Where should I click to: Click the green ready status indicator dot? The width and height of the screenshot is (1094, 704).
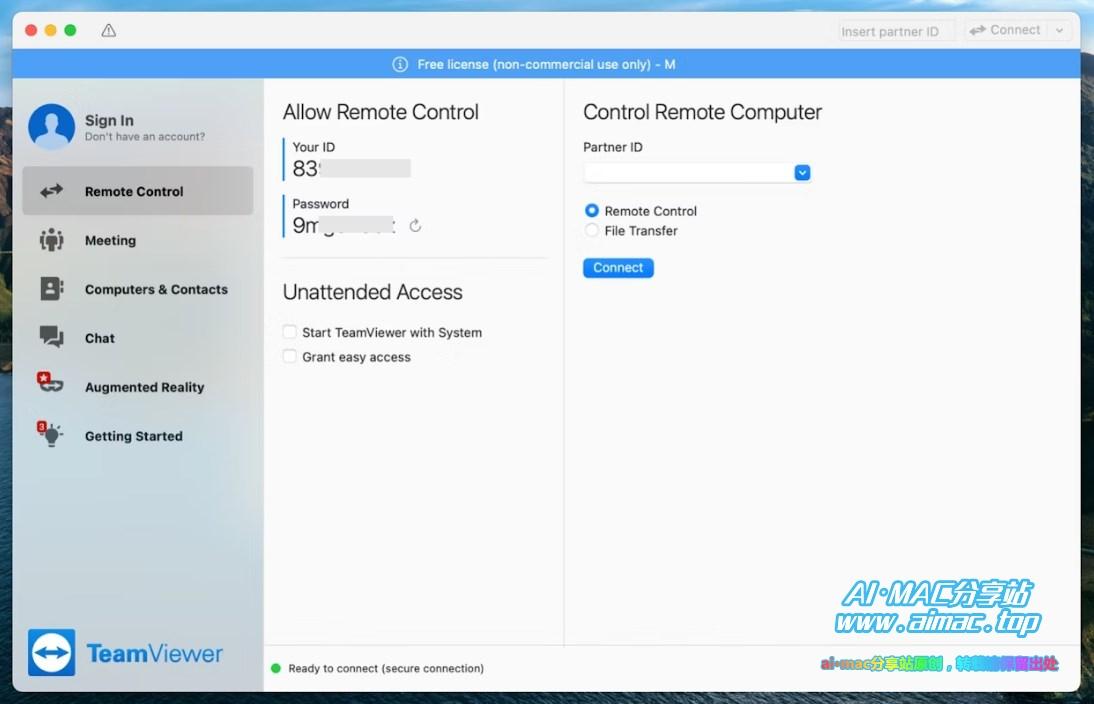[x=276, y=668]
